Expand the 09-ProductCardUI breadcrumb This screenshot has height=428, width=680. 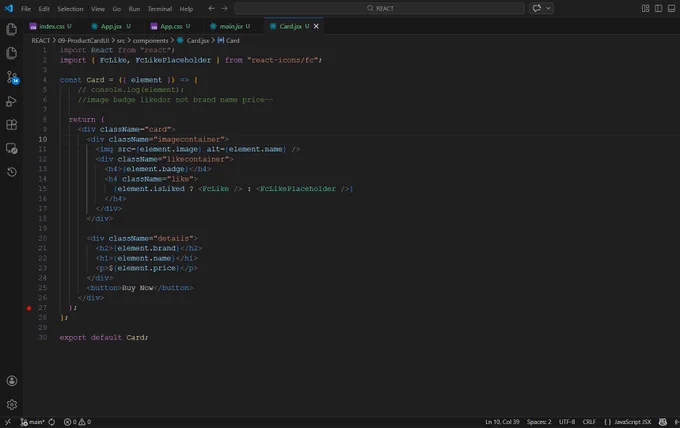pos(83,40)
